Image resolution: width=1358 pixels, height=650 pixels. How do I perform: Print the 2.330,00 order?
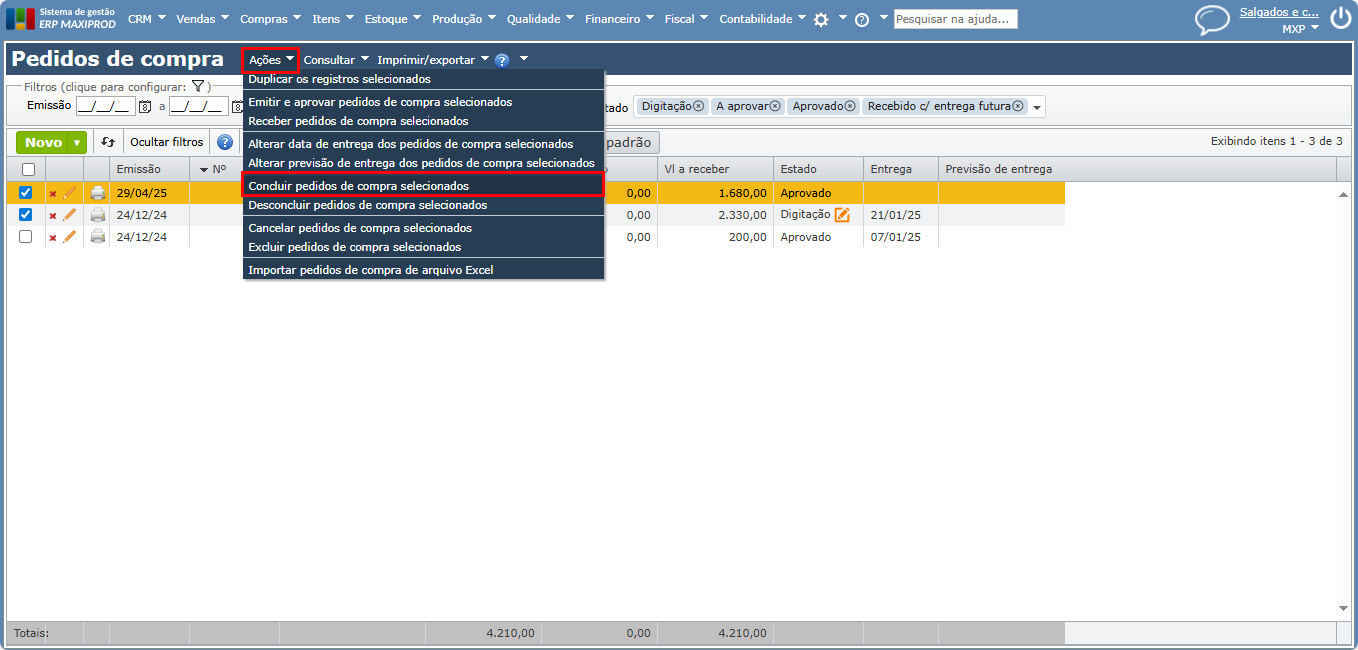pyautogui.click(x=97, y=215)
